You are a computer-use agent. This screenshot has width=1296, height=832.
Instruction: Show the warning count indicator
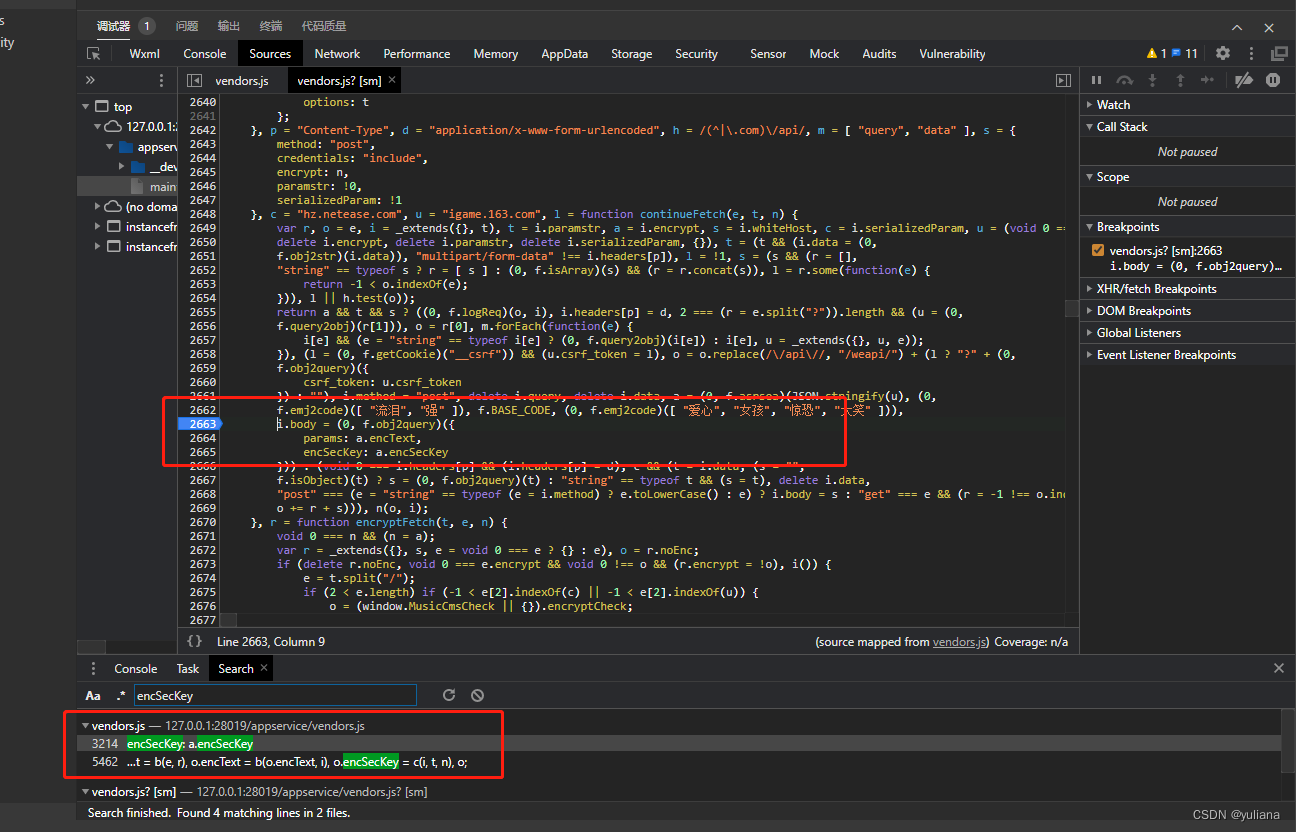[1155, 53]
